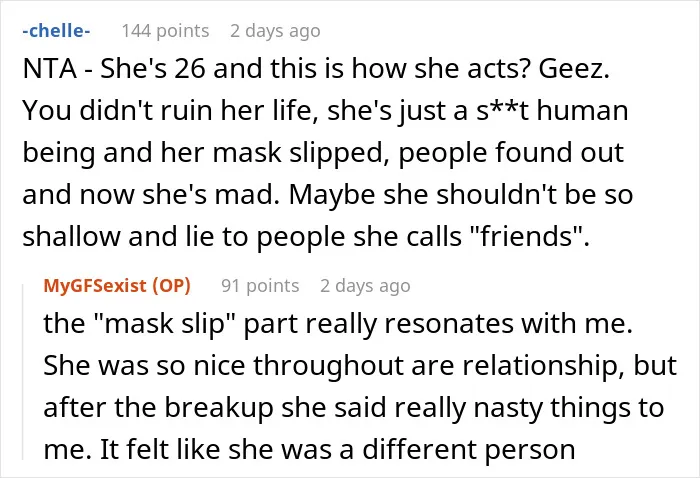The height and width of the screenshot is (478, 700).
Task: Click the NTA verdict at comment start
Action: click(50, 69)
